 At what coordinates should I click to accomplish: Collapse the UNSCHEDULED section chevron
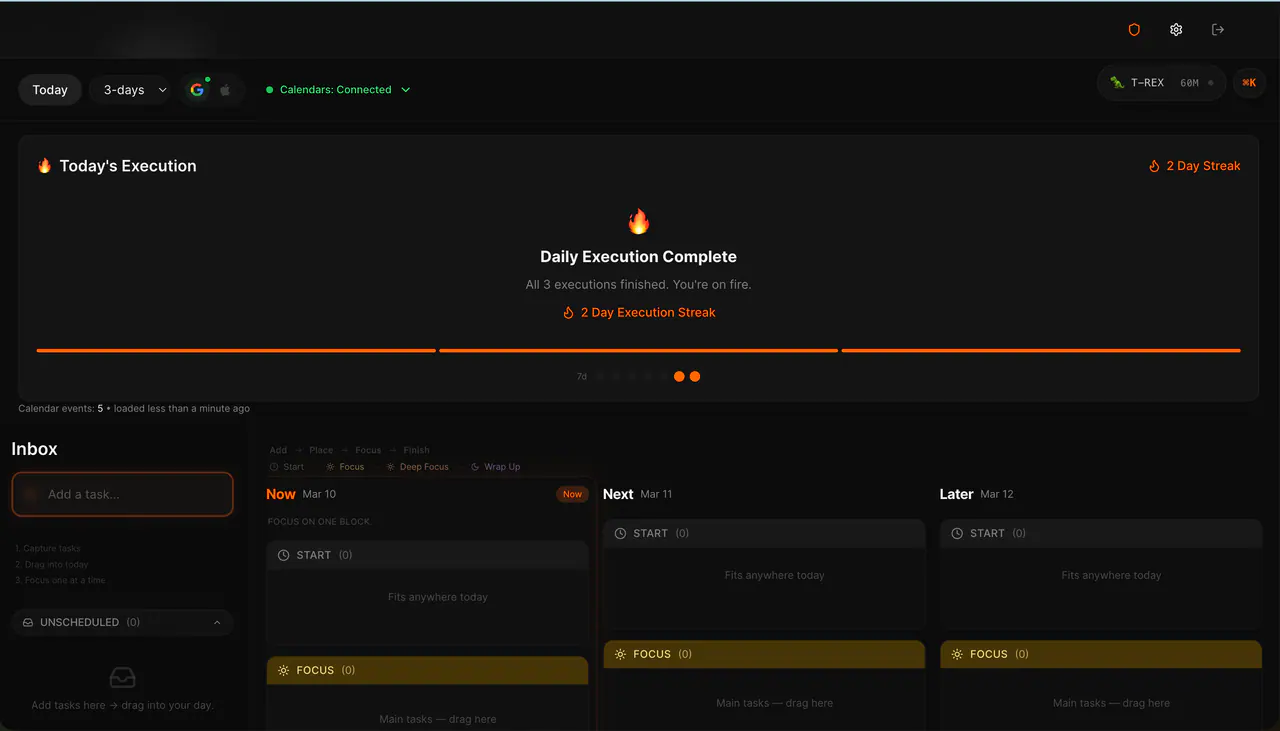pyautogui.click(x=218, y=622)
